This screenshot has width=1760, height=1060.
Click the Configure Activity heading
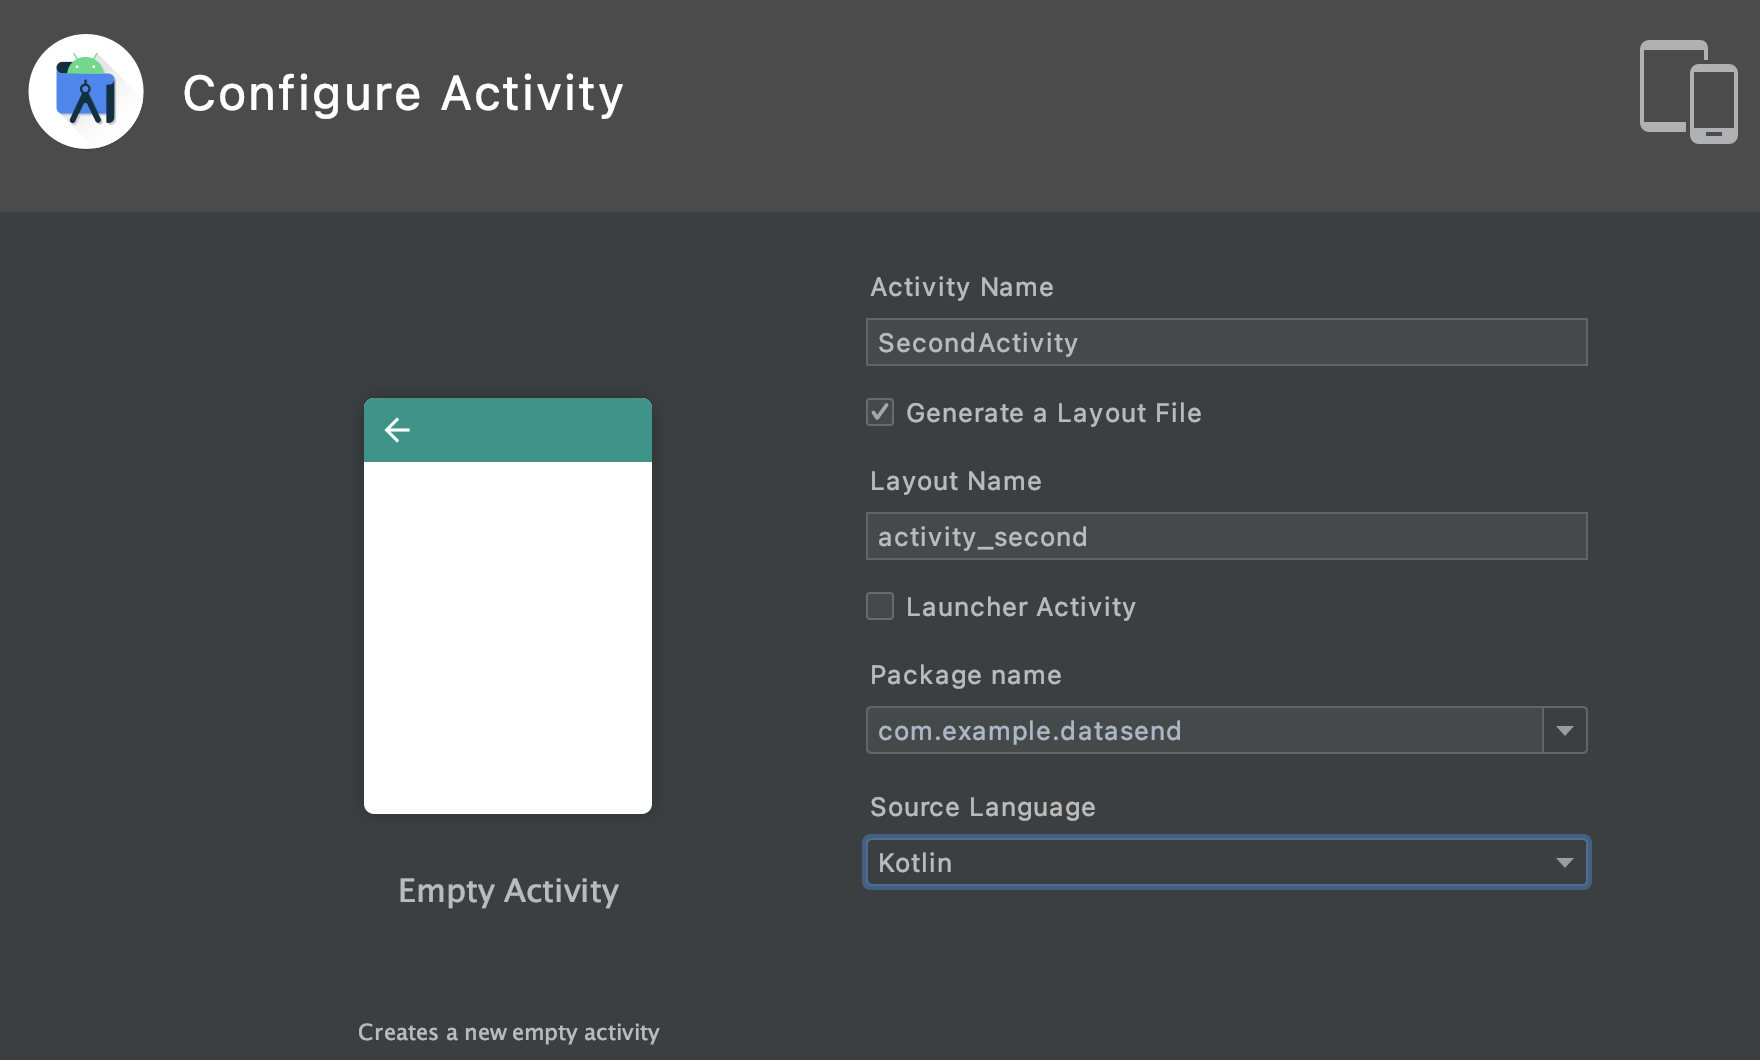[403, 94]
